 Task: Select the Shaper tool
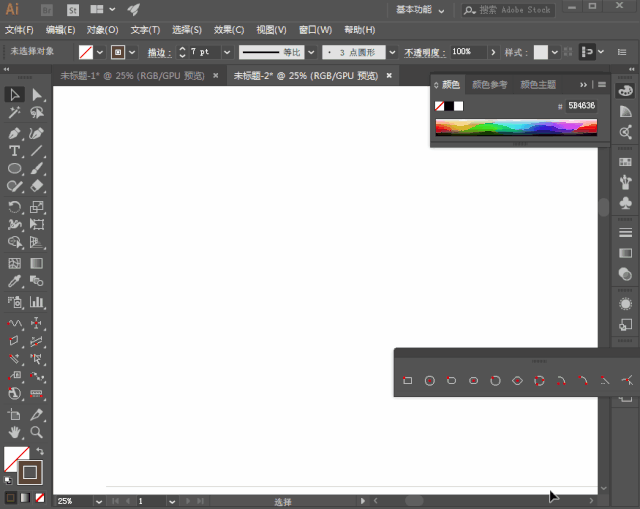(14, 186)
